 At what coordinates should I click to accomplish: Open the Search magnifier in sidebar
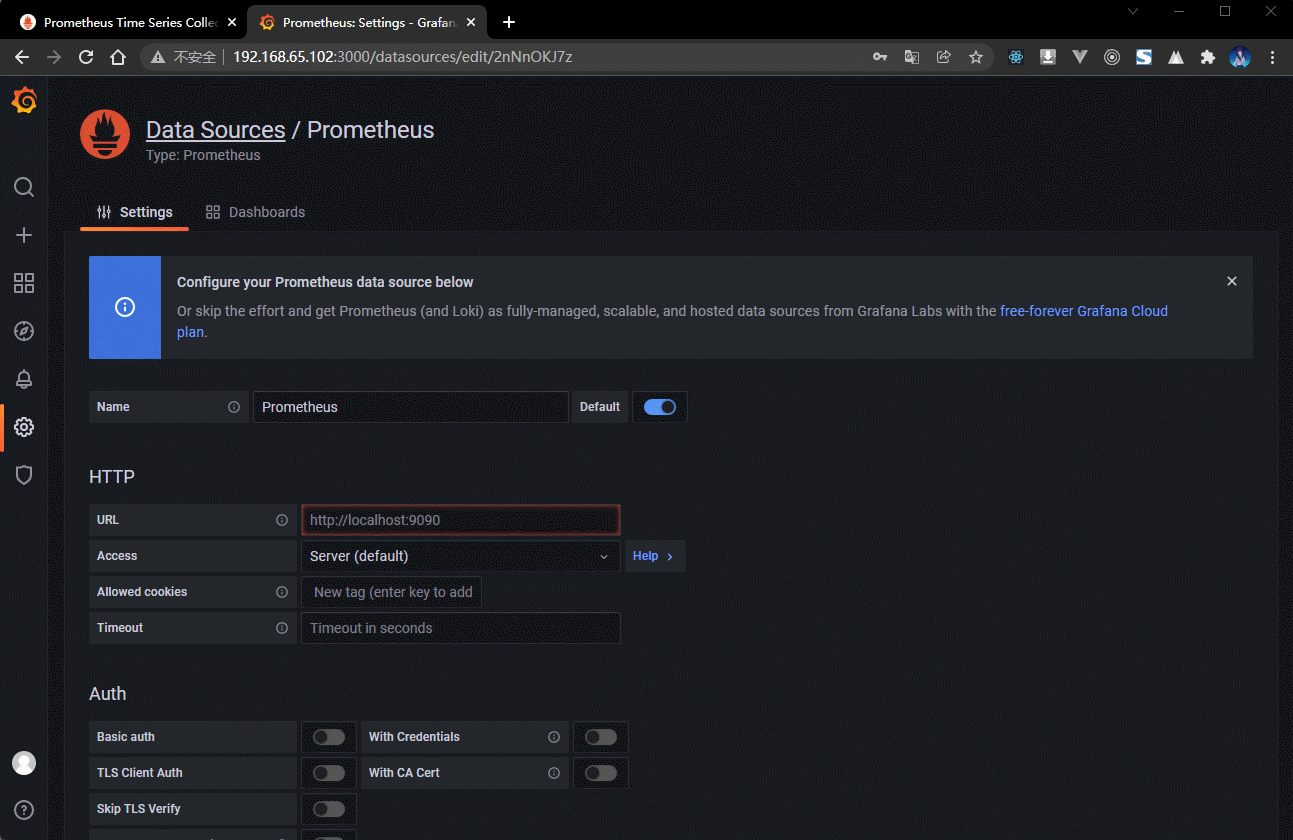point(24,187)
